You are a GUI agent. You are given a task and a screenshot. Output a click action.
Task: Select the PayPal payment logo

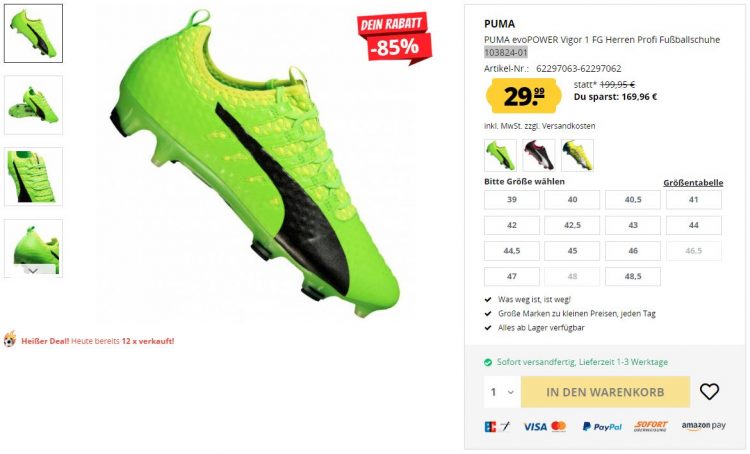pyautogui.click(x=602, y=426)
